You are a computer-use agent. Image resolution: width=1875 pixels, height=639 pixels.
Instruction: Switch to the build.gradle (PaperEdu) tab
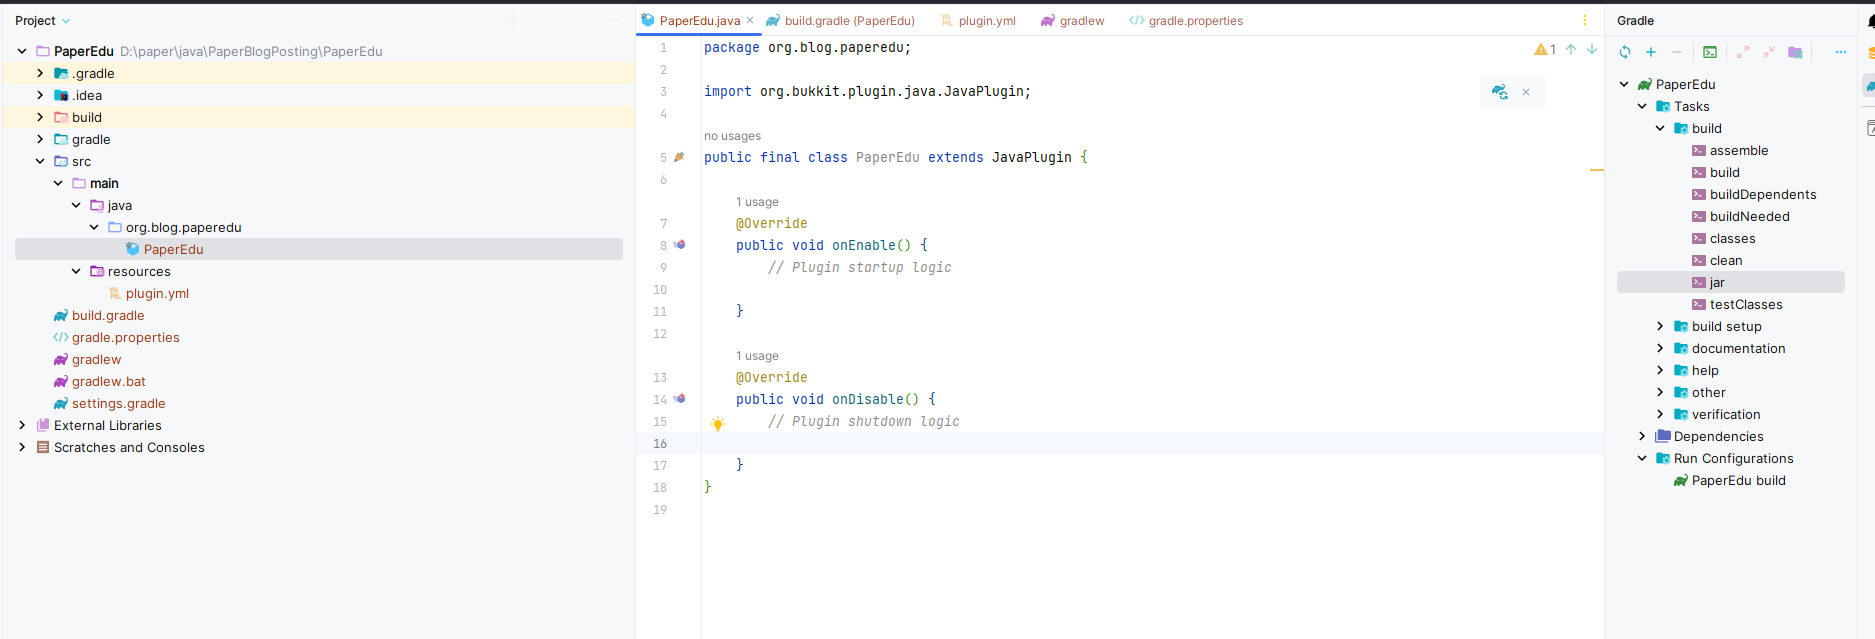click(x=841, y=20)
